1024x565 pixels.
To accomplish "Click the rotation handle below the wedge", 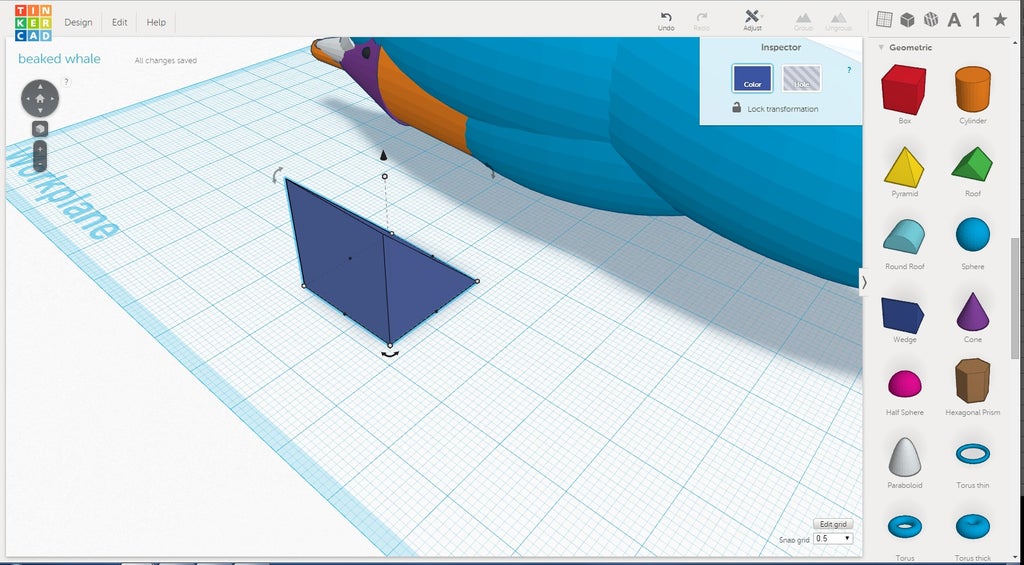I will (x=390, y=354).
